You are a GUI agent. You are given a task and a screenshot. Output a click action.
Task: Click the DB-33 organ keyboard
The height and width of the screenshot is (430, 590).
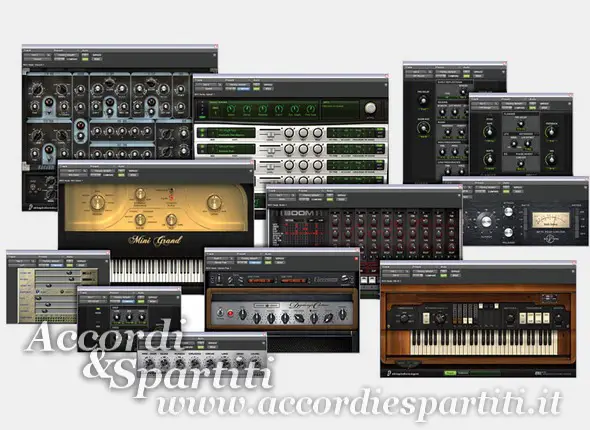(x=484, y=342)
